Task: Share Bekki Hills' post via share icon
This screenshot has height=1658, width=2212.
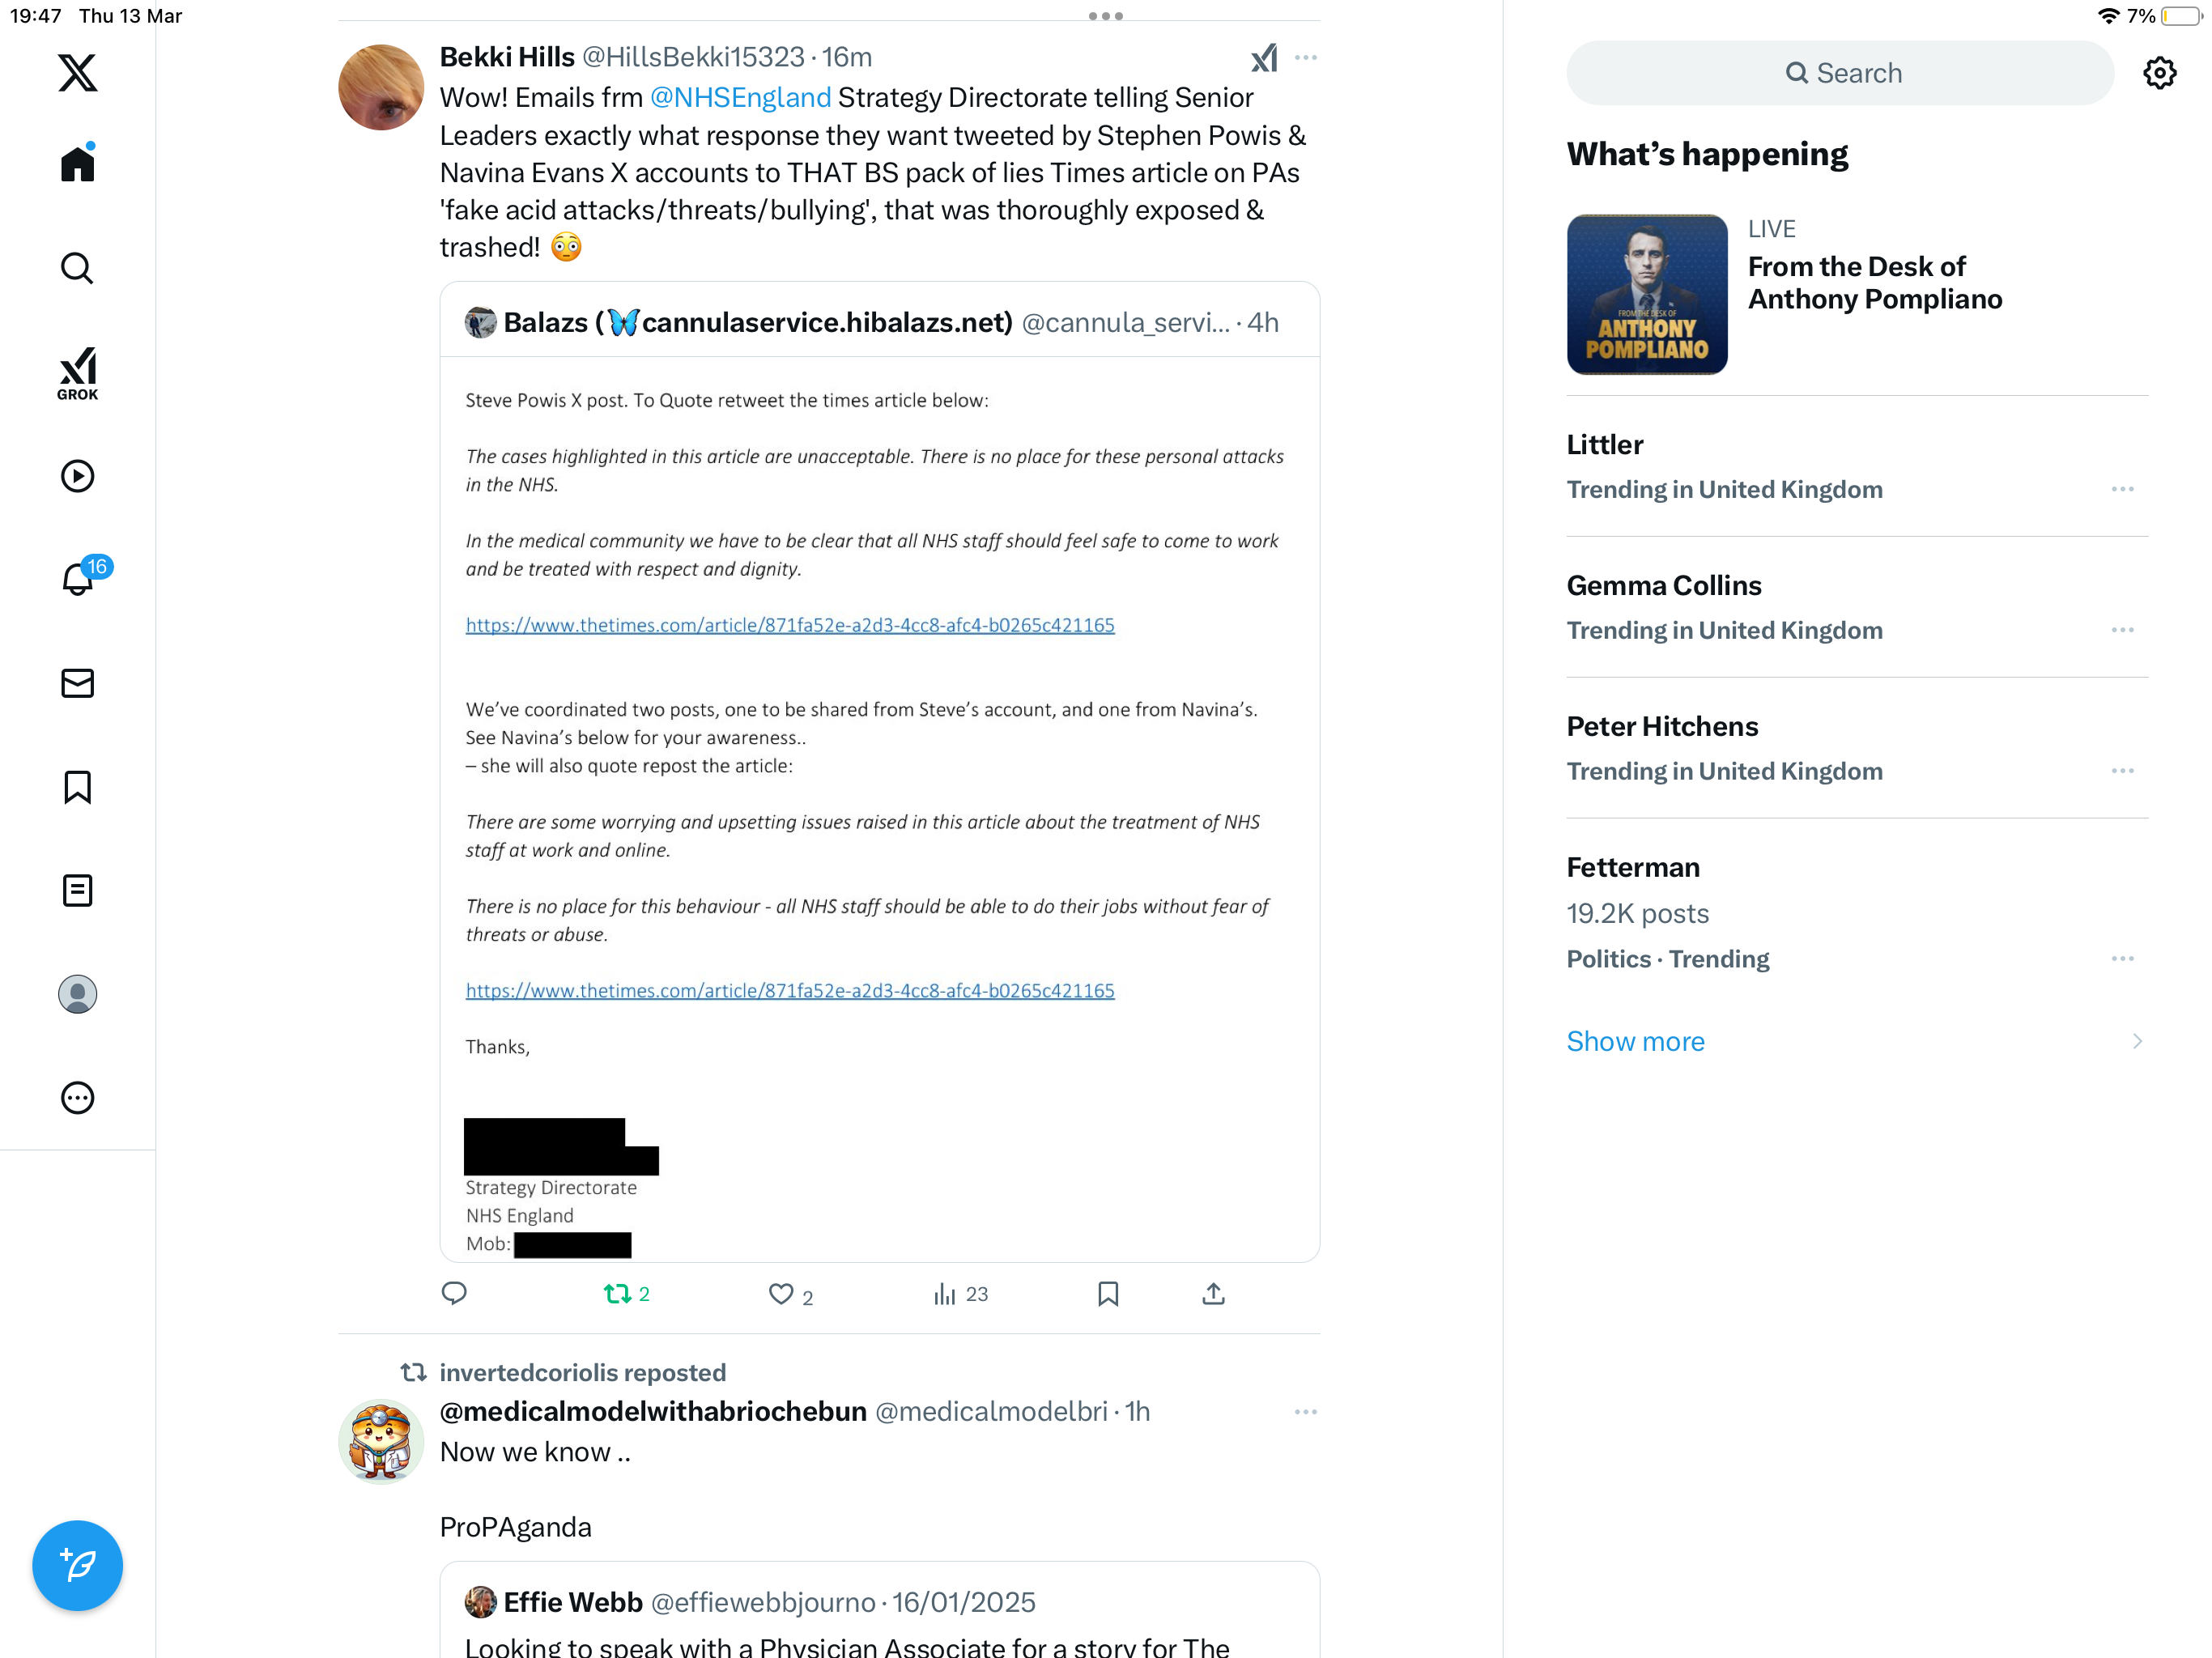Action: pos(1213,1294)
